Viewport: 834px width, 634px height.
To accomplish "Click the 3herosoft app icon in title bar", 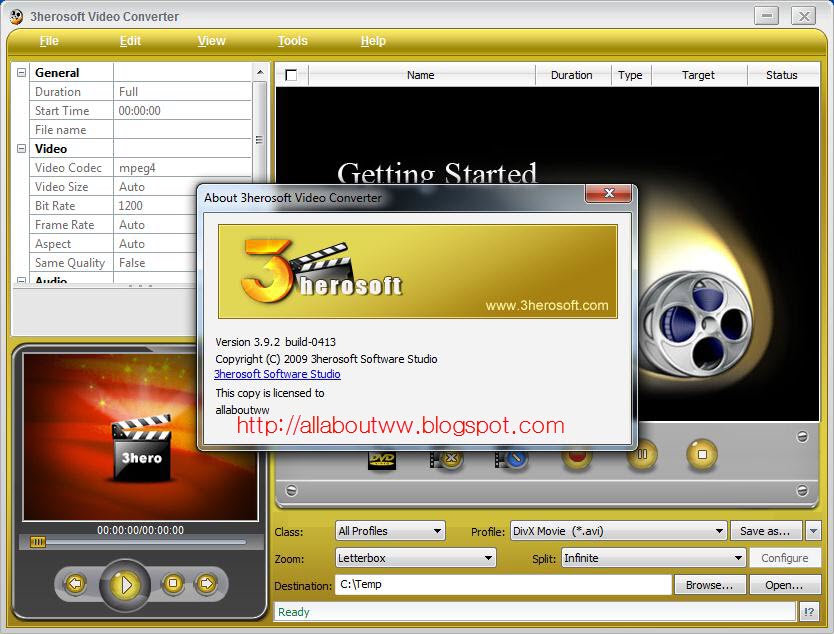I will 16,16.
